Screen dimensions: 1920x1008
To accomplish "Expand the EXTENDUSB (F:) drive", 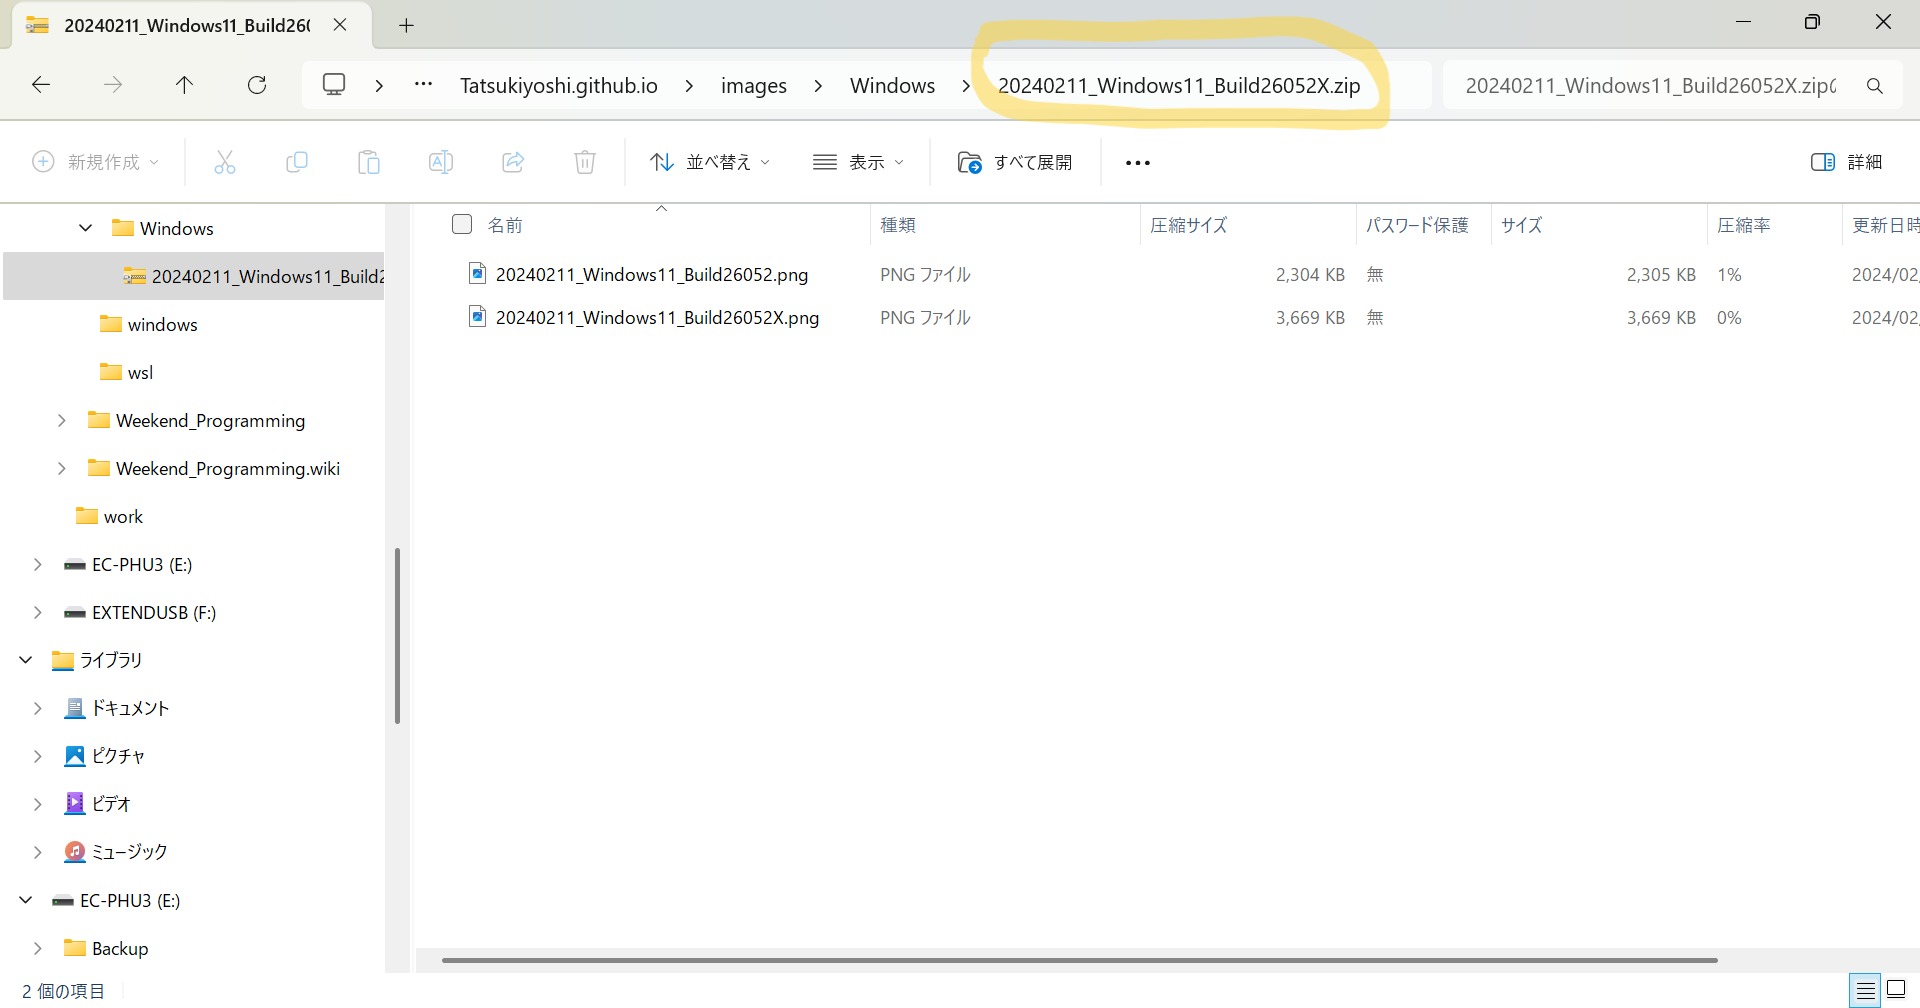I will coord(38,612).
